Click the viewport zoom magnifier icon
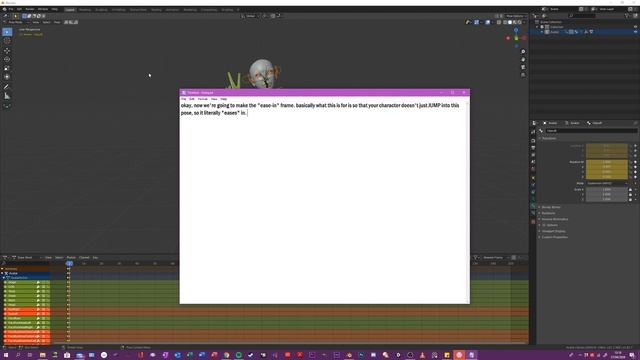Screen dimensions: 640x360 click(523, 52)
